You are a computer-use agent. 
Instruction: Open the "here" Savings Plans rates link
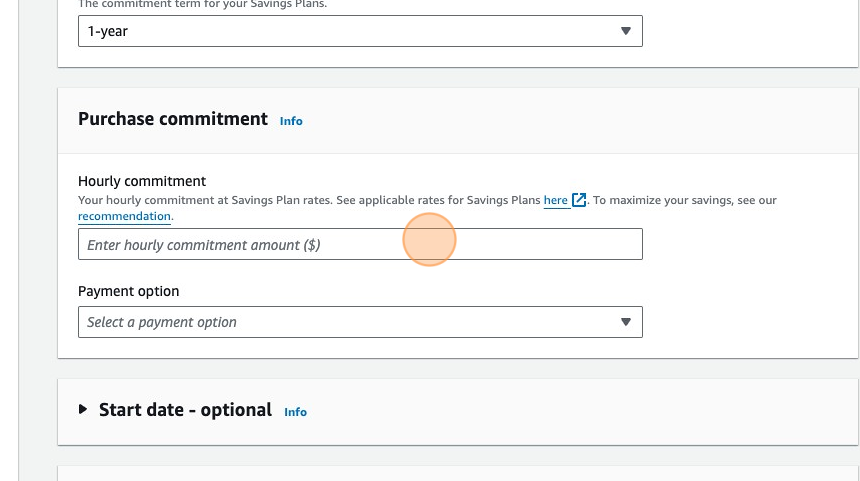[556, 201]
